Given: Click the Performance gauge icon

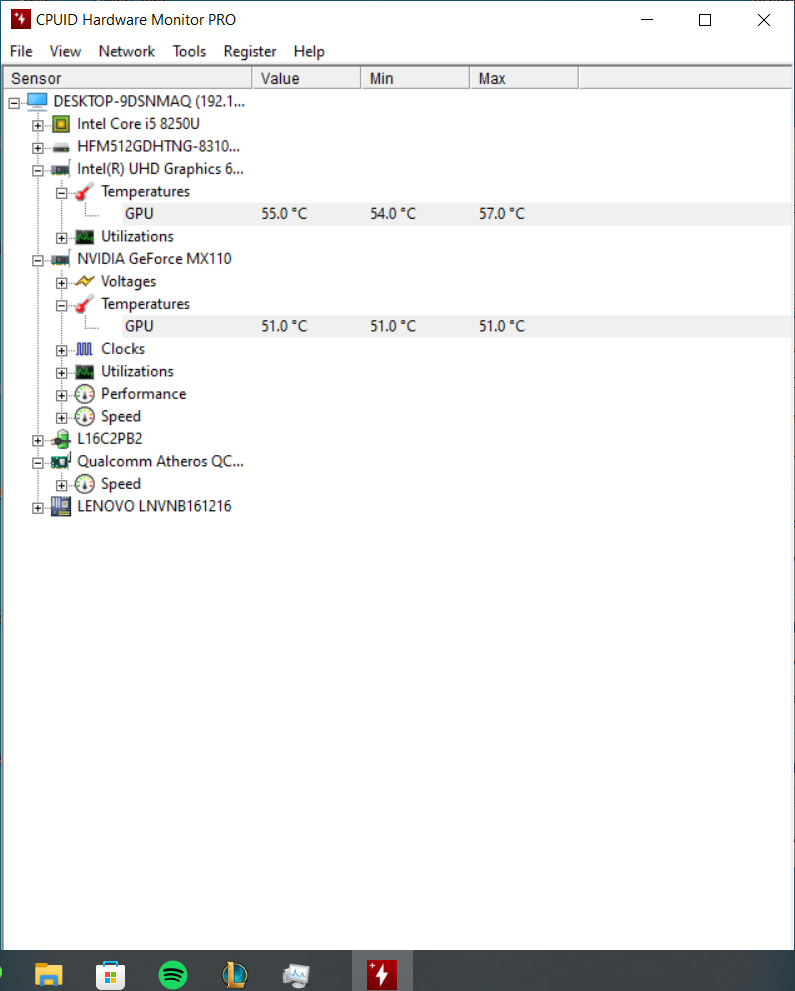Looking at the screenshot, I should [x=84, y=394].
